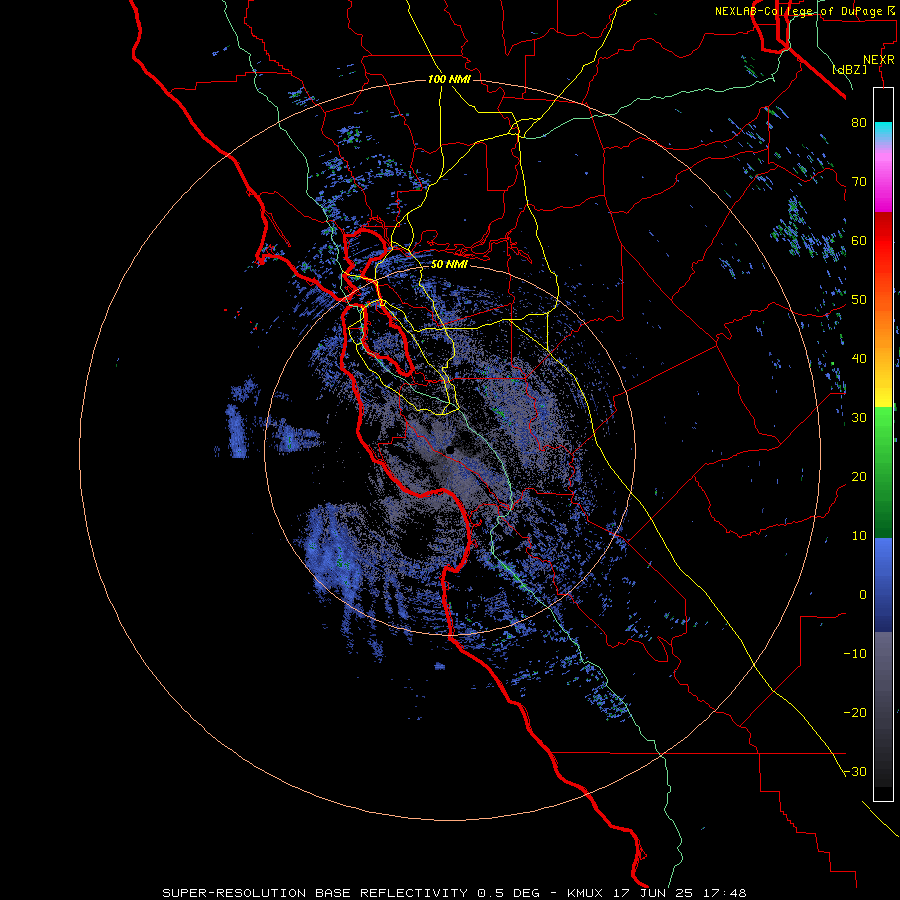Click the 60 value on the dBZ scale
900x900 pixels.
[x=859, y=240]
